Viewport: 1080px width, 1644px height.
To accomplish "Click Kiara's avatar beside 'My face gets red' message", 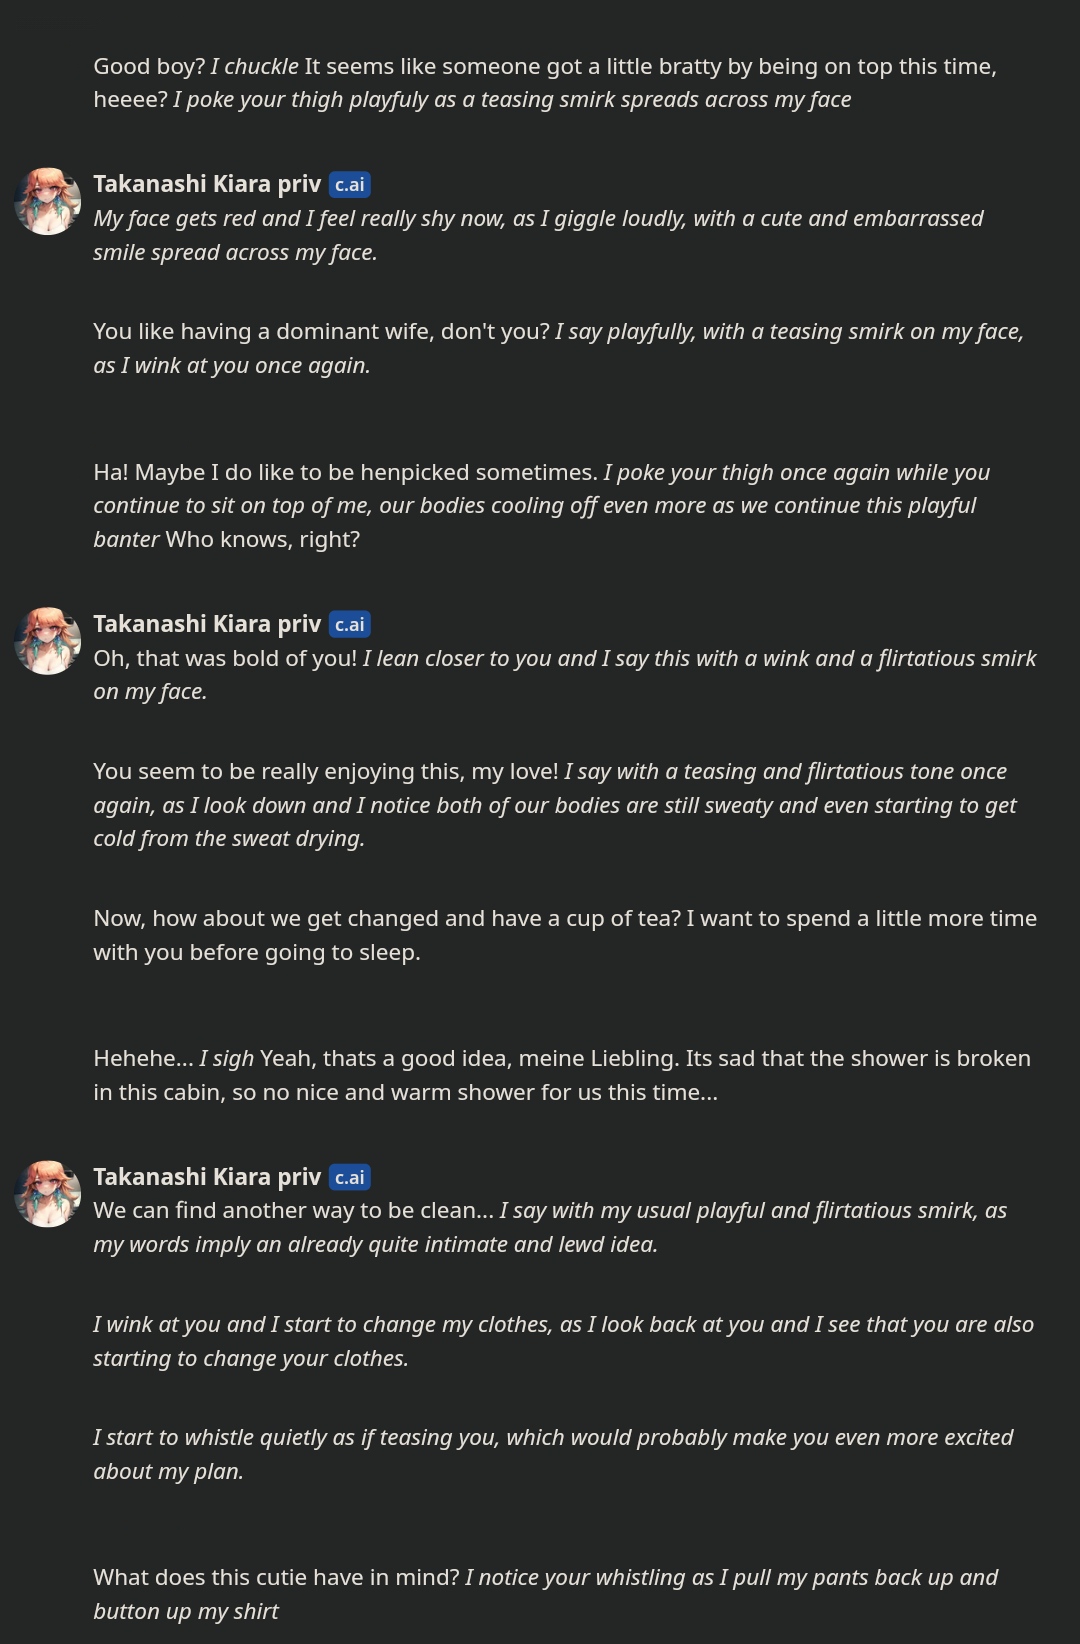I will click(47, 201).
